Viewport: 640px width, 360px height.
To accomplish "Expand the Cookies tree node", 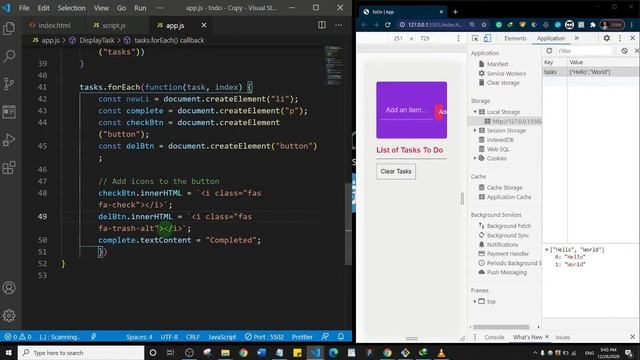I will [475, 158].
